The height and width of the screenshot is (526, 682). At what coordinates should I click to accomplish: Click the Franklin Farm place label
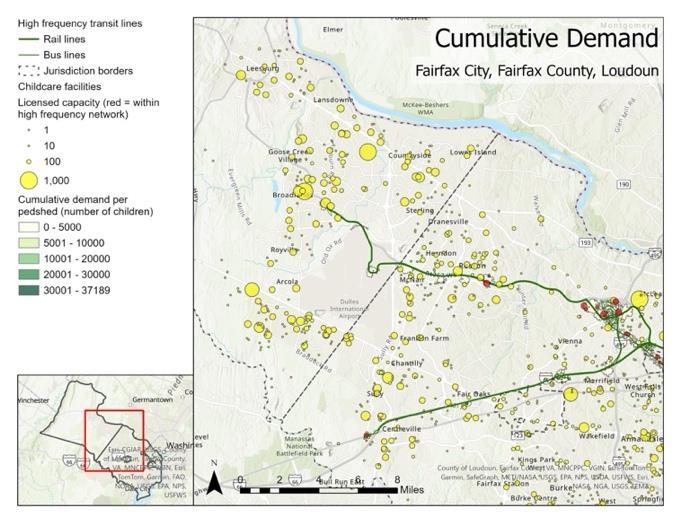(425, 338)
